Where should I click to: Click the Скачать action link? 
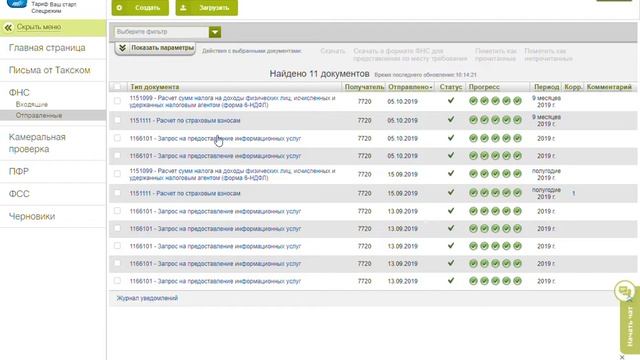click(333, 51)
